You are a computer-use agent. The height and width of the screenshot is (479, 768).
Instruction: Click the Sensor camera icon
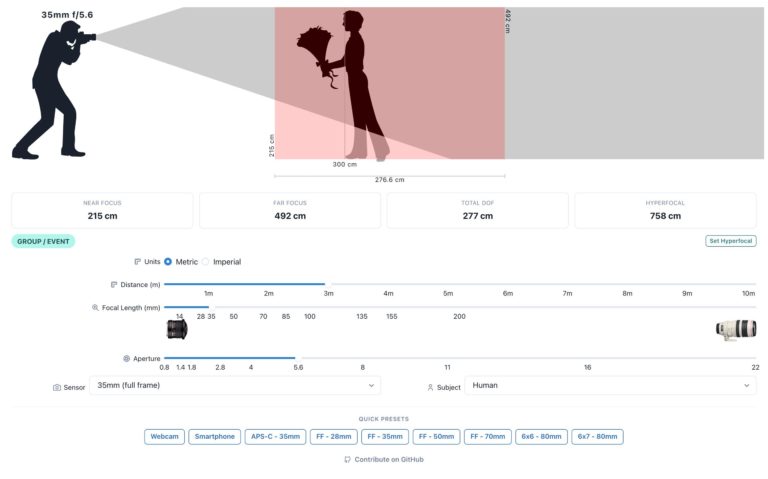click(57, 387)
